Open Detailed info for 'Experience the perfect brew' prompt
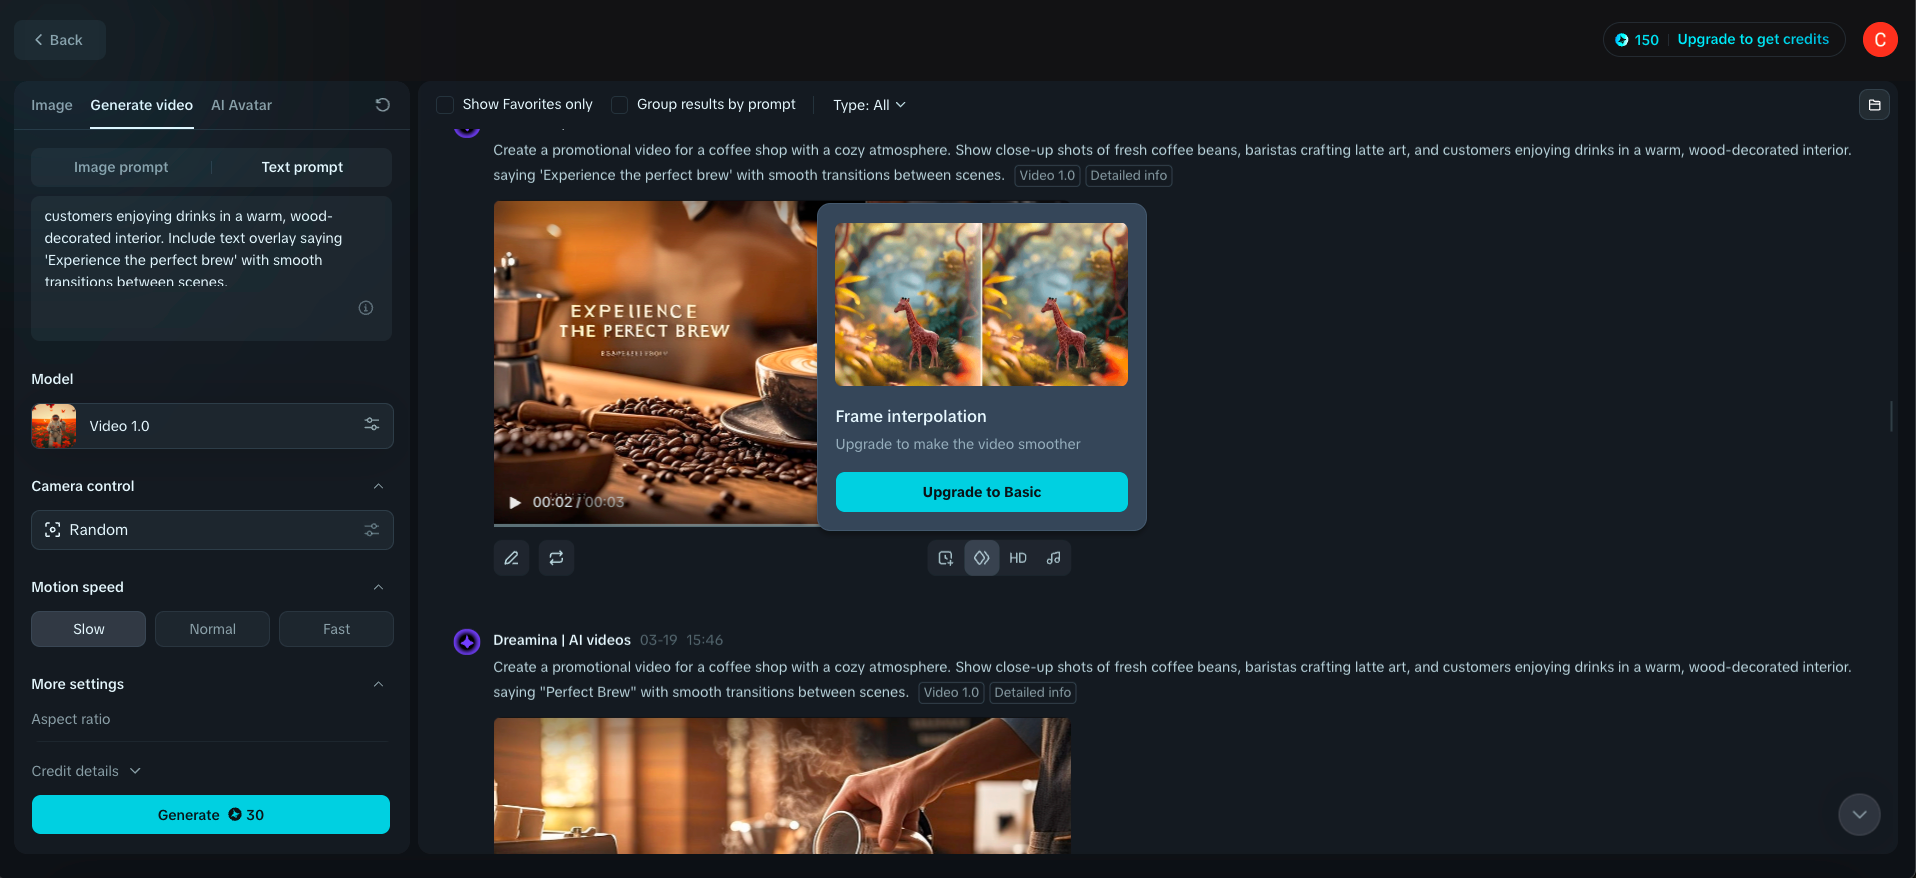Screen dimensions: 1916x878 pyautogui.click(x=1129, y=176)
